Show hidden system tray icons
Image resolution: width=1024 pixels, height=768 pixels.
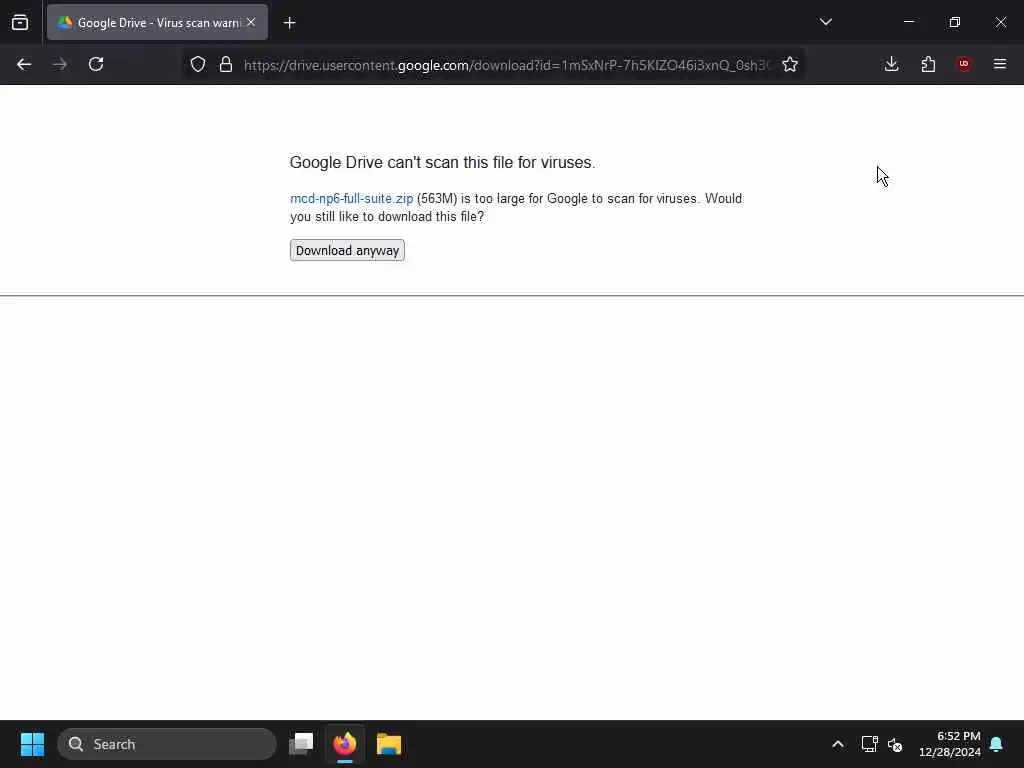point(838,744)
